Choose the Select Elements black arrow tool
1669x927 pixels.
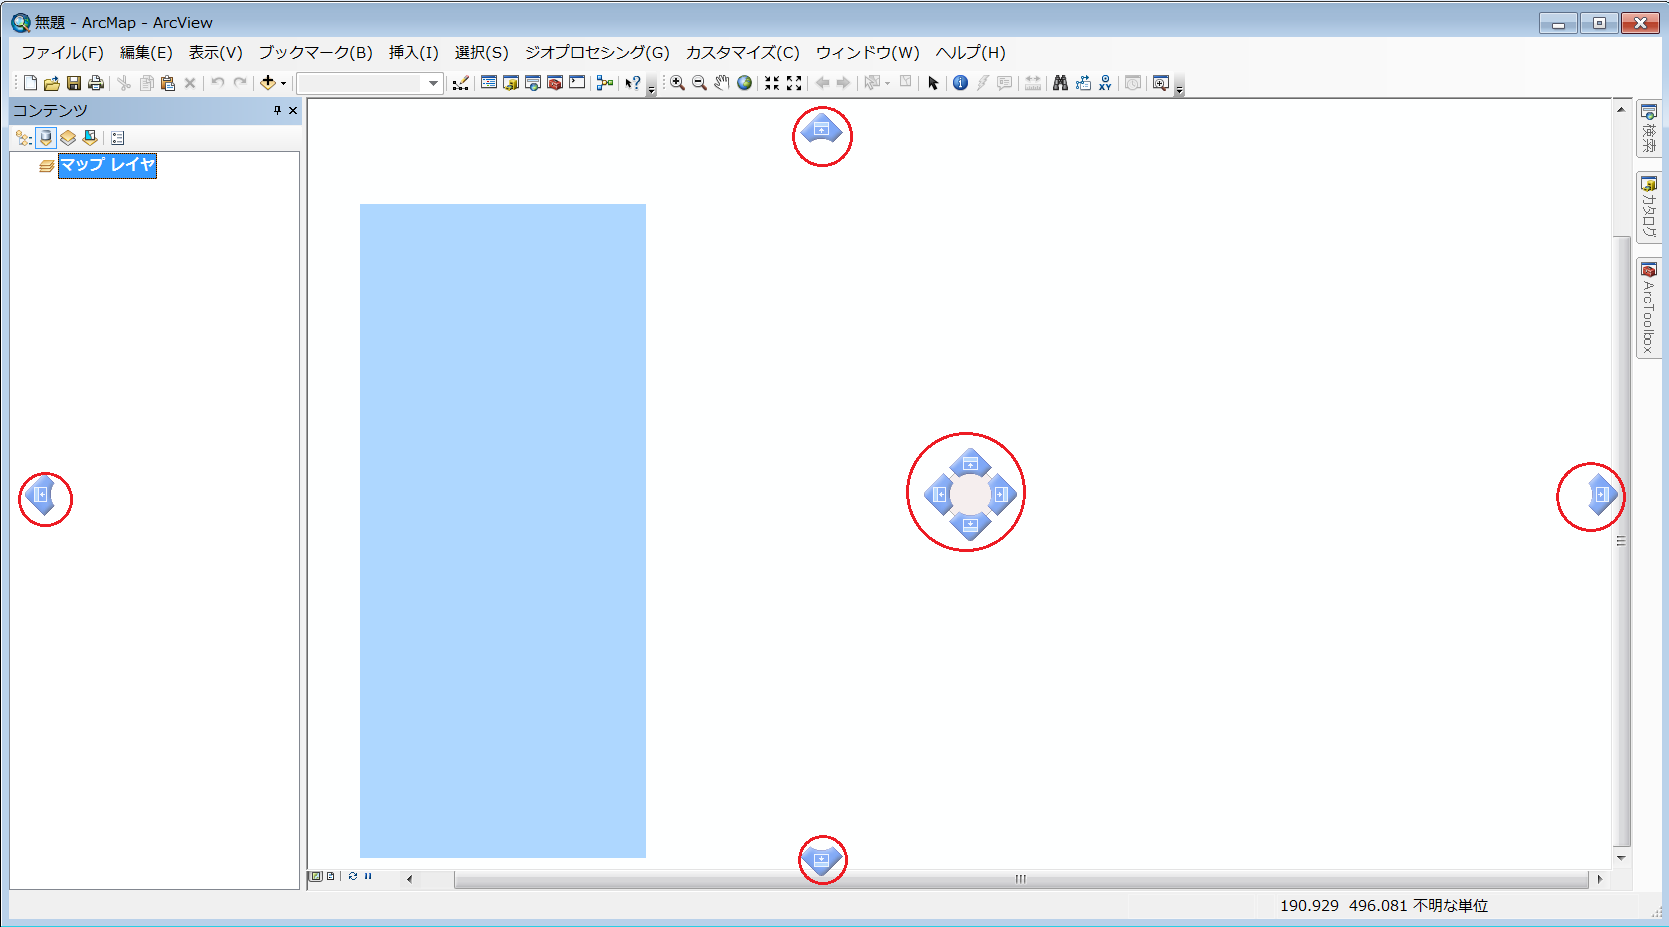click(933, 83)
